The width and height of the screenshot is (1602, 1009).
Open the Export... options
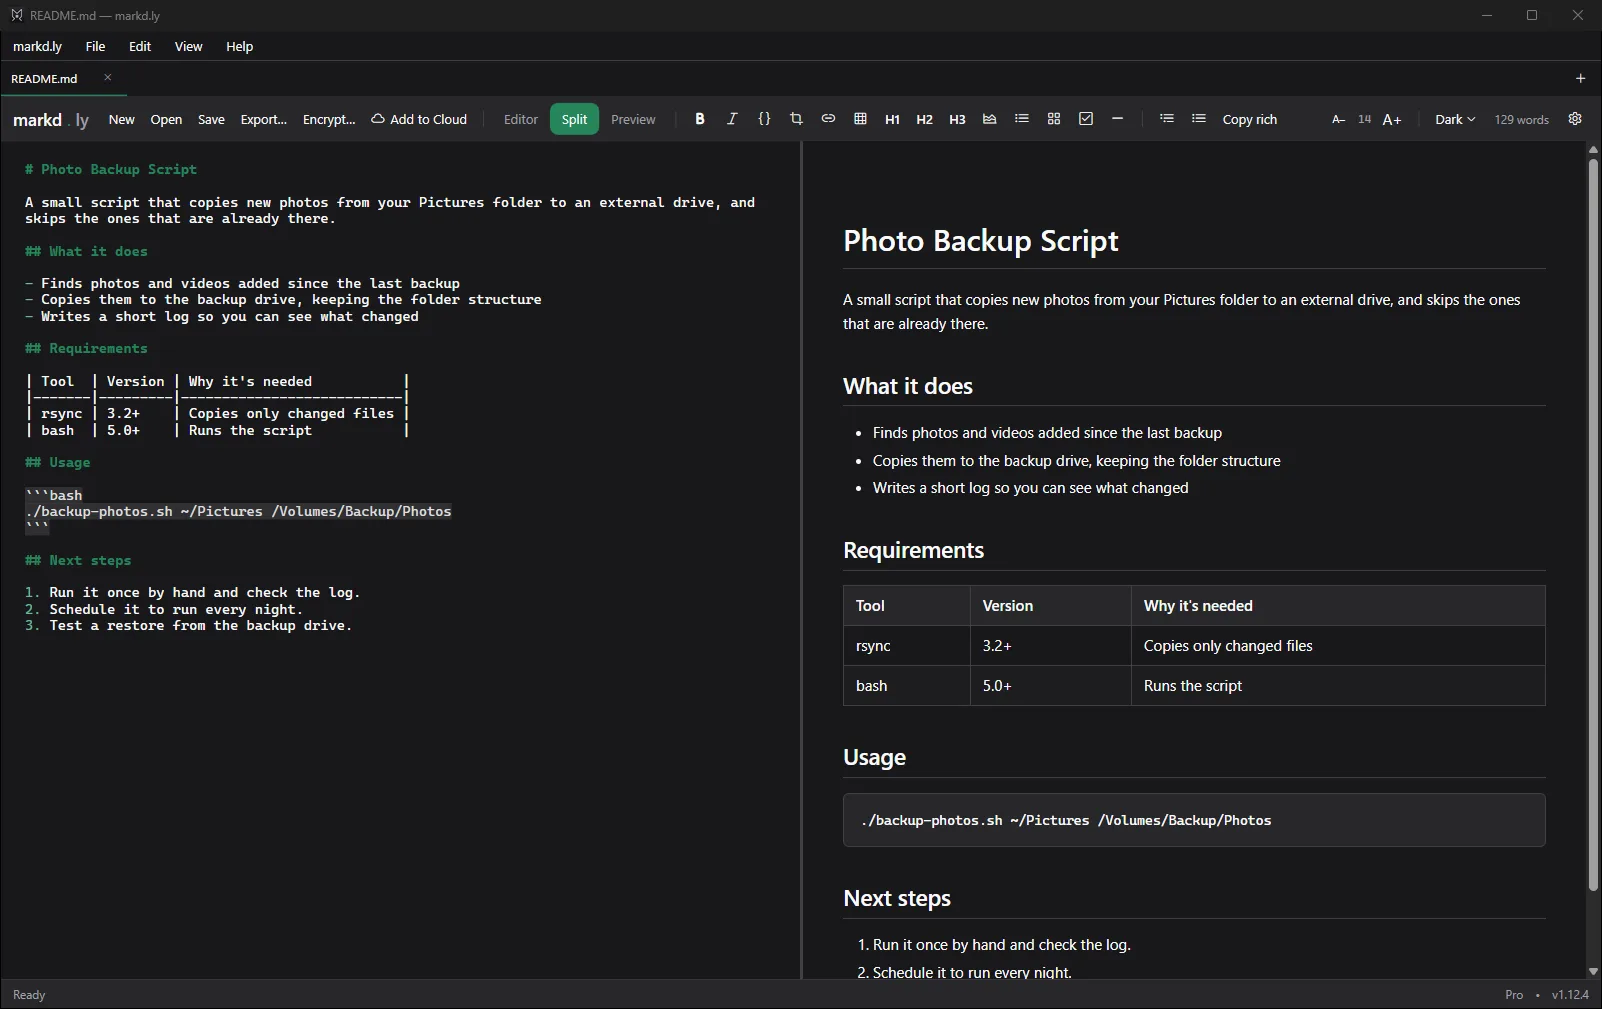click(x=264, y=119)
